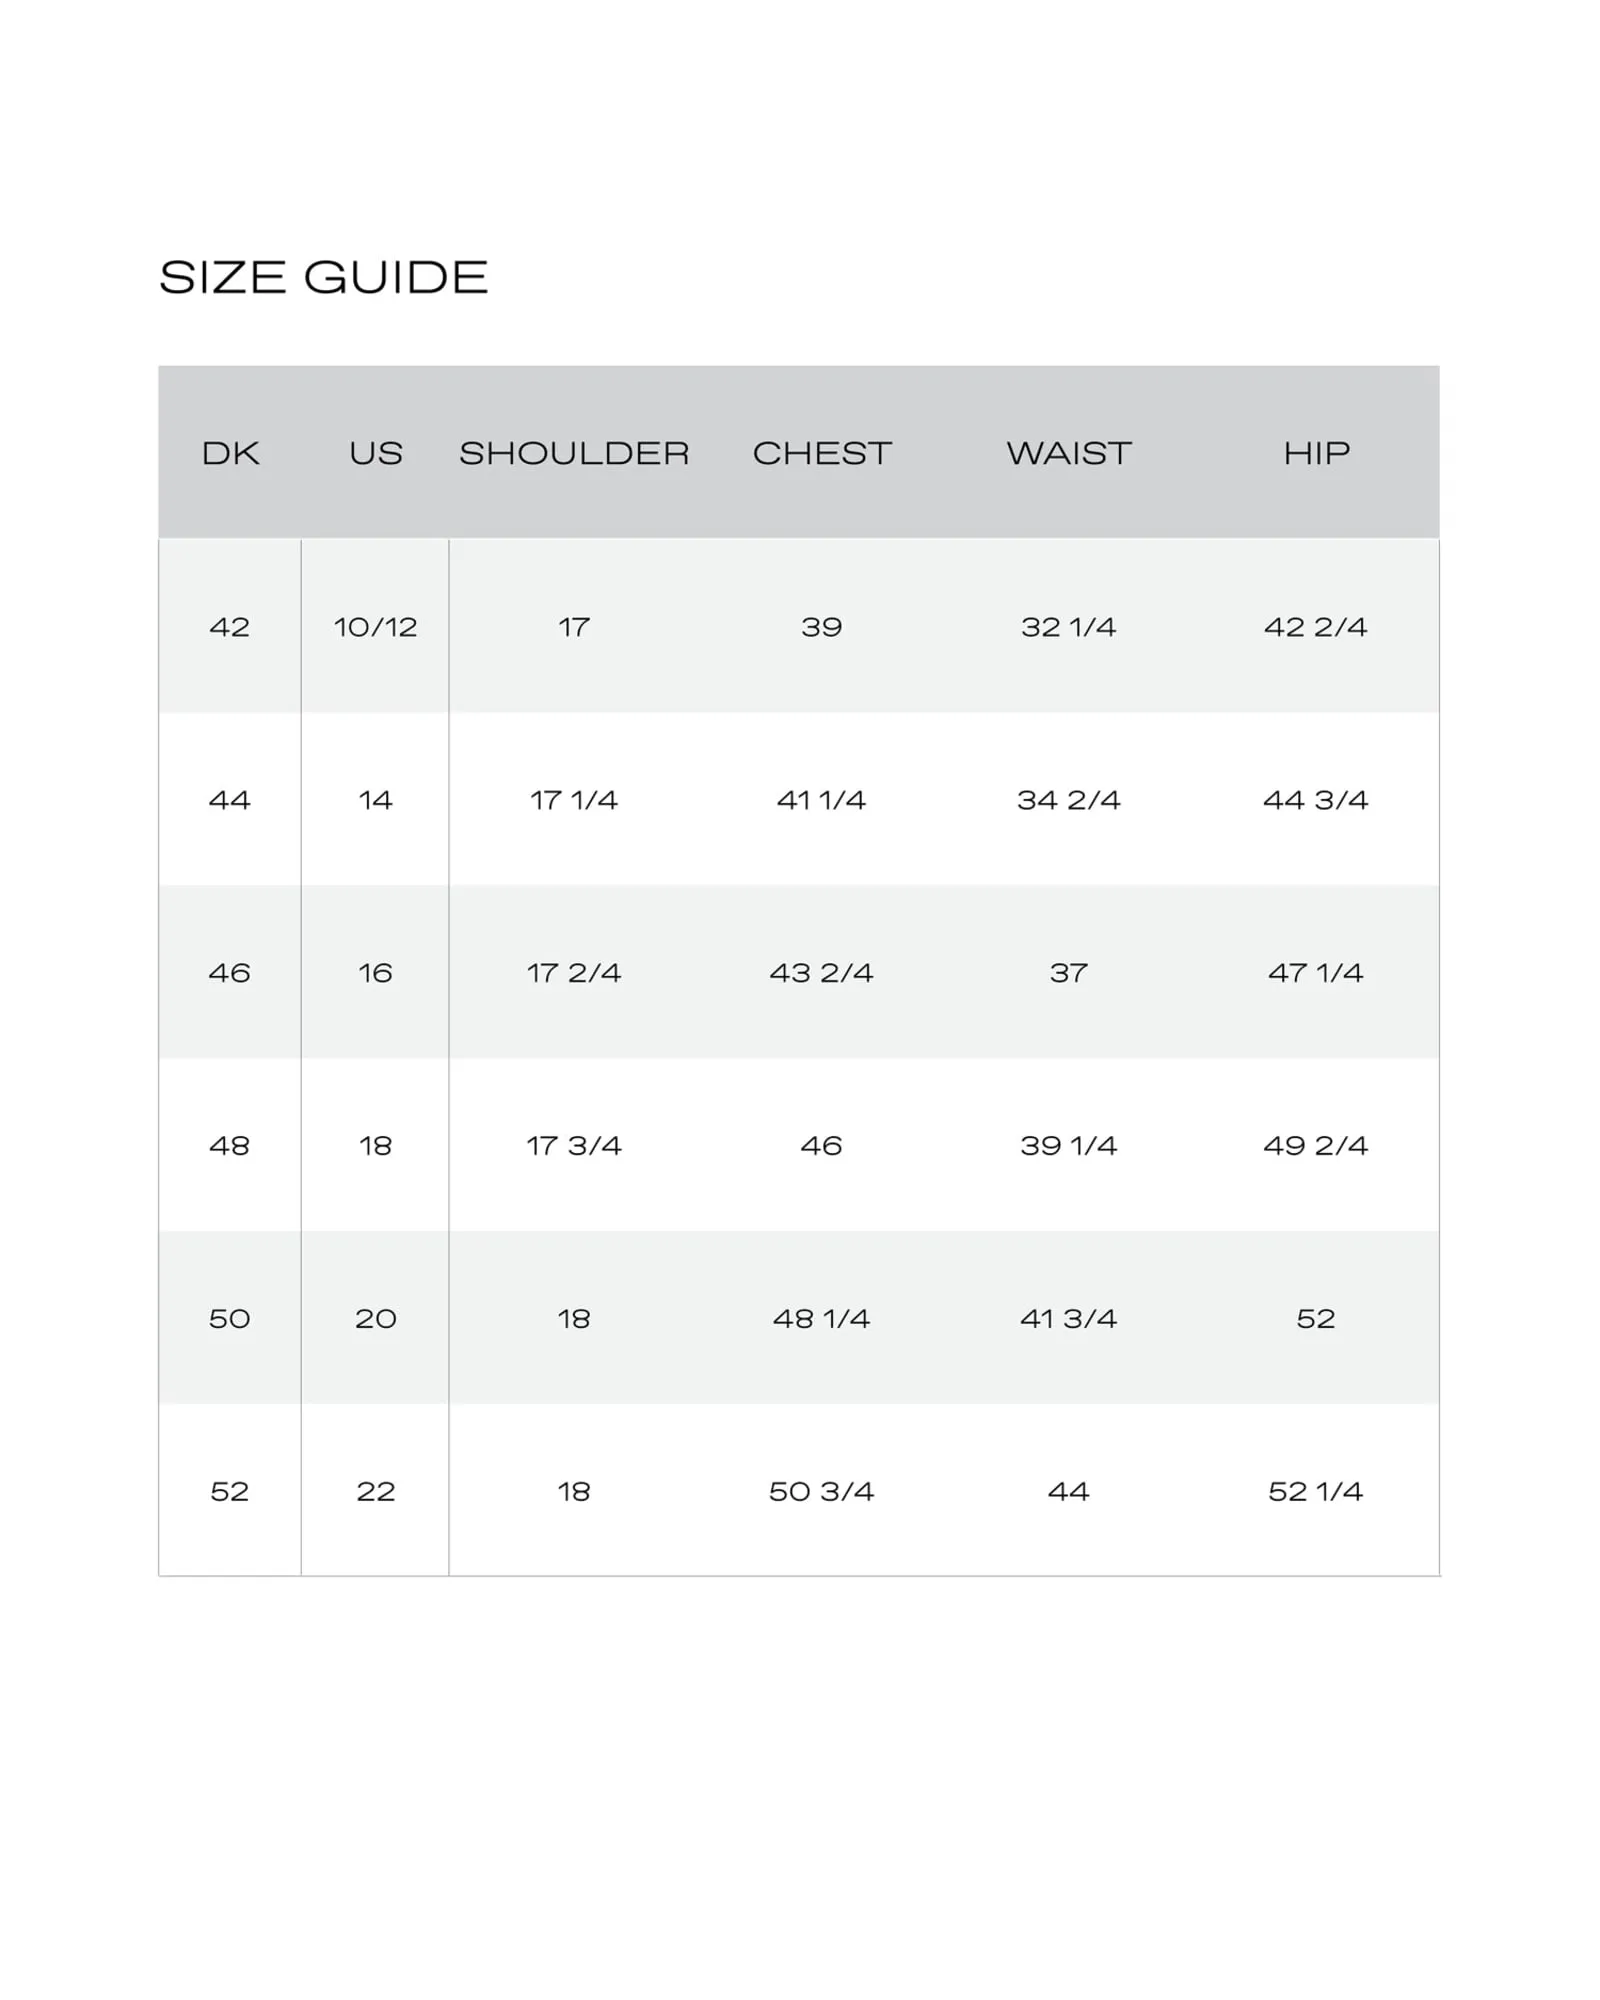1600x2000 pixels.
Task: Select DK size 50 cell
Action: (229, 1319)
